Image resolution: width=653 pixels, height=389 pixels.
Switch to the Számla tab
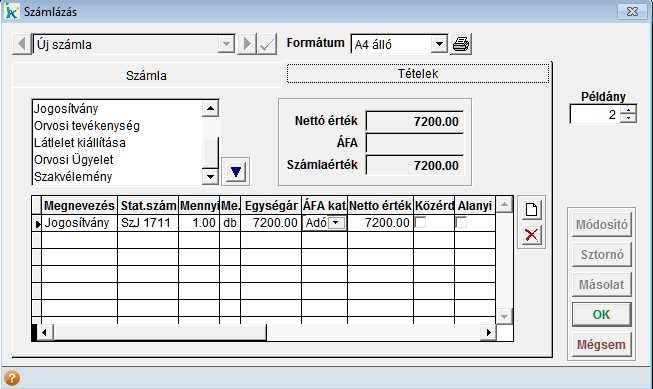146,75
